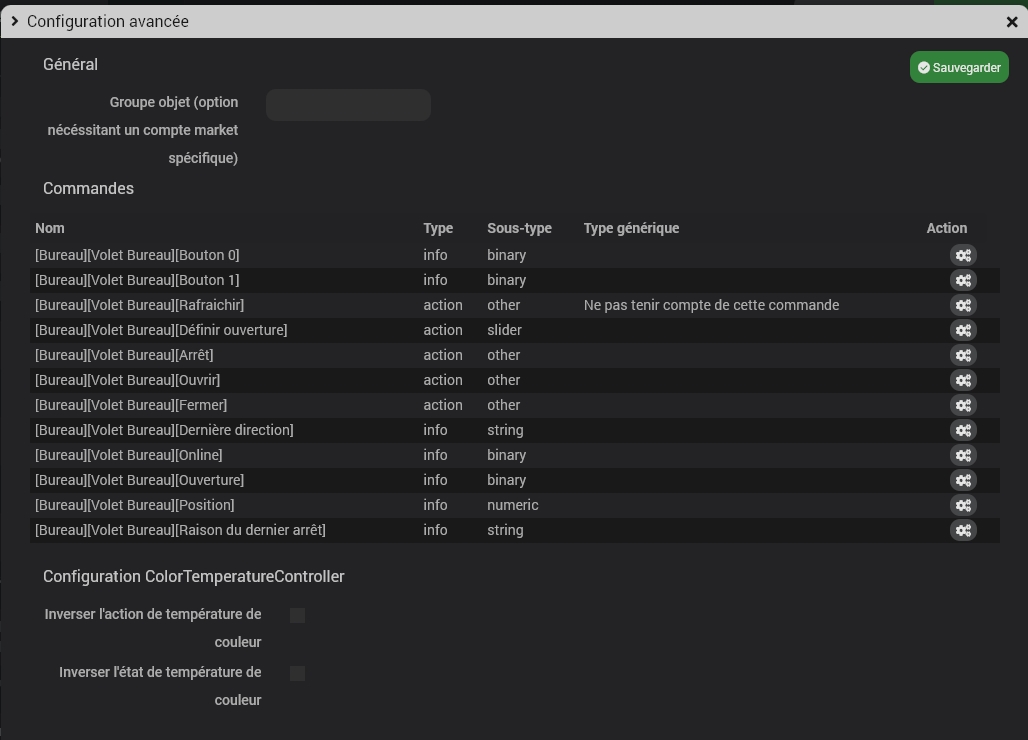Image resolution: width=1028 pixels, height=740 pixels.
Task: Collapse the Configuration avancée chevron
Action: click(x=15, y=21)
